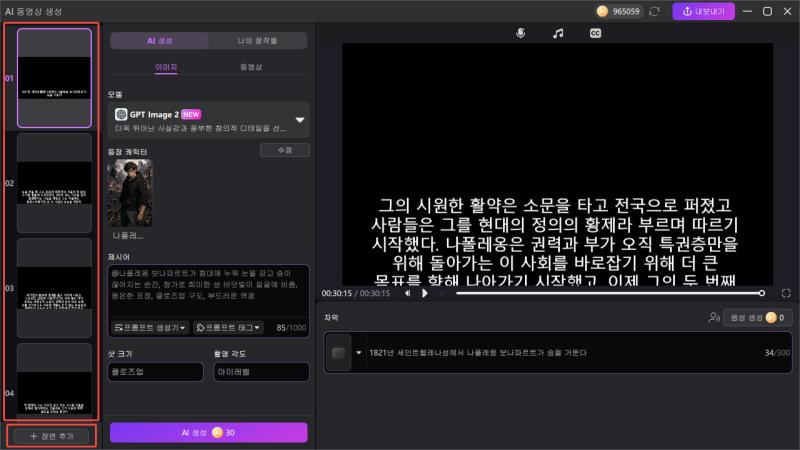800x450 pixels.
Task: Open the music note audio icon
Action: [558, 33]
